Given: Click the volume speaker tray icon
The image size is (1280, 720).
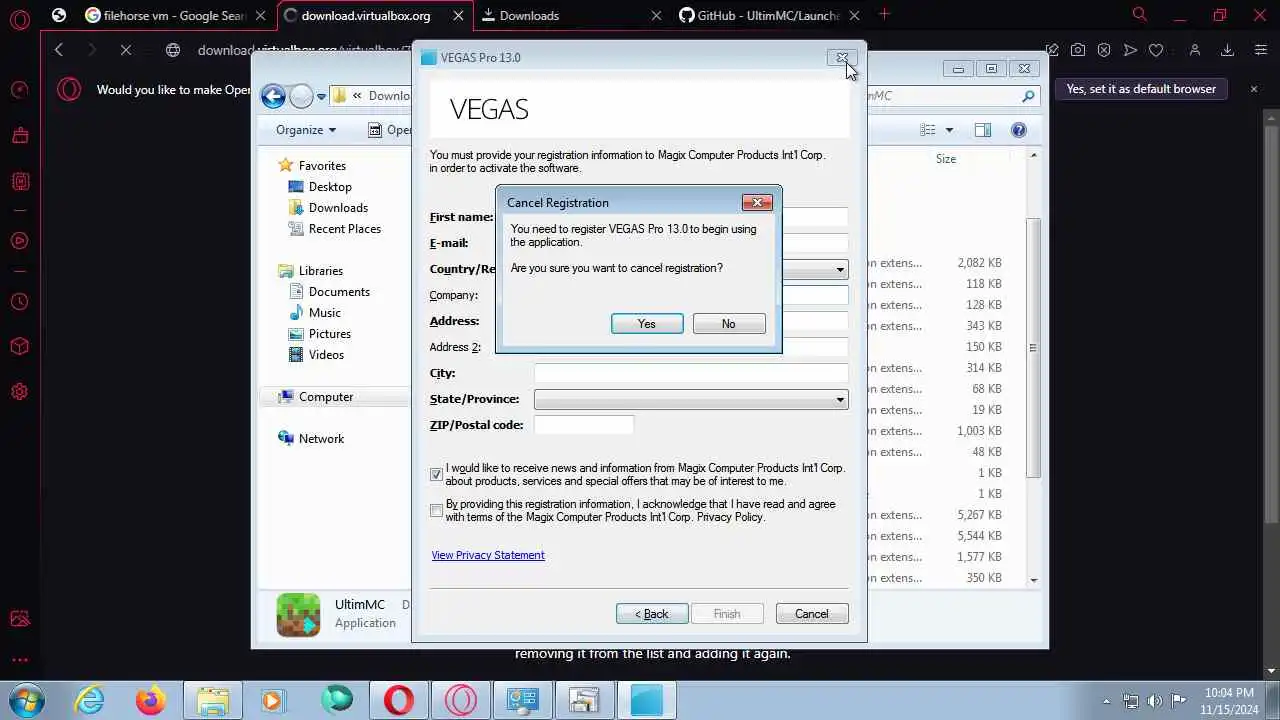Looking at the screenshot, I should coord(1155,701).
